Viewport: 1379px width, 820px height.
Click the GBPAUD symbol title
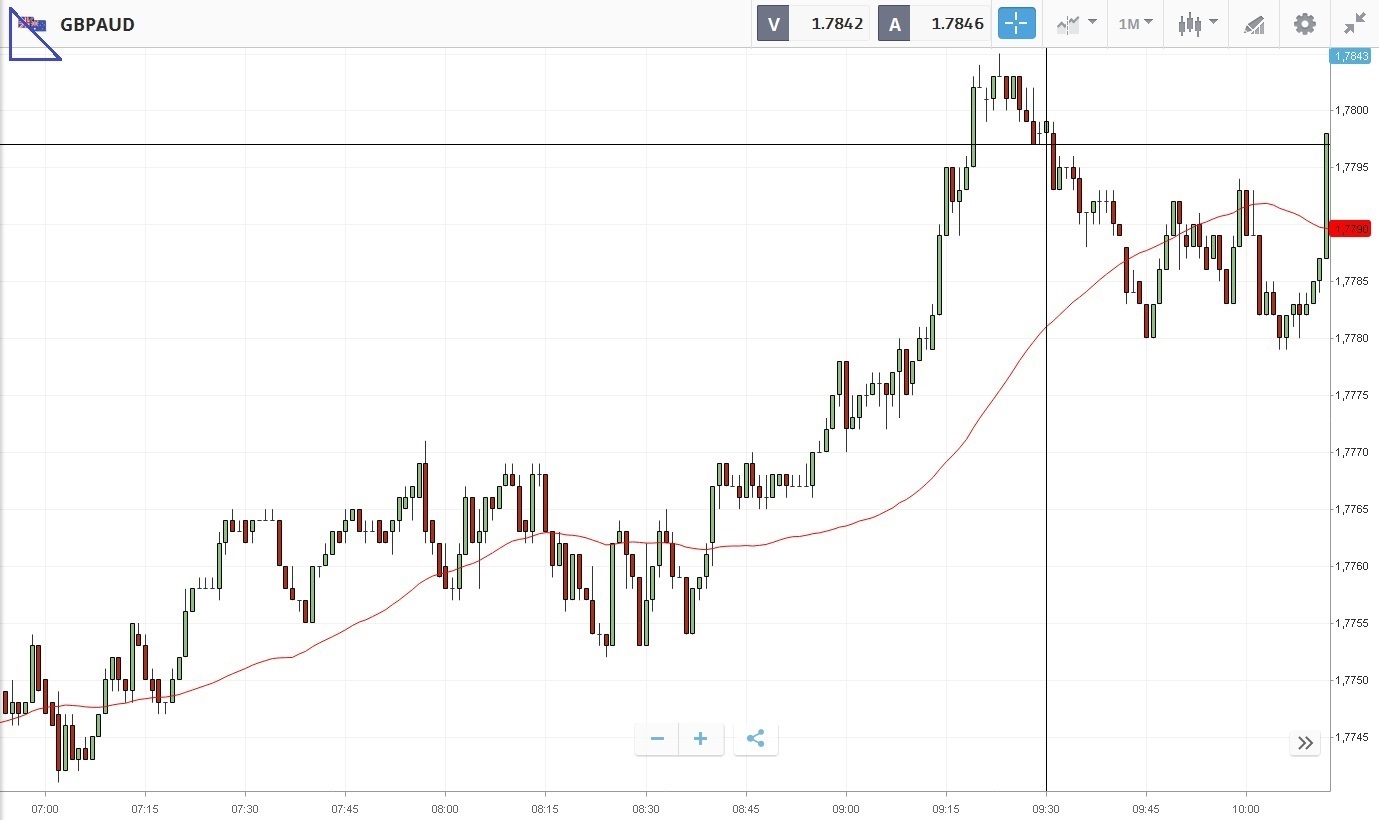[97, 24]
